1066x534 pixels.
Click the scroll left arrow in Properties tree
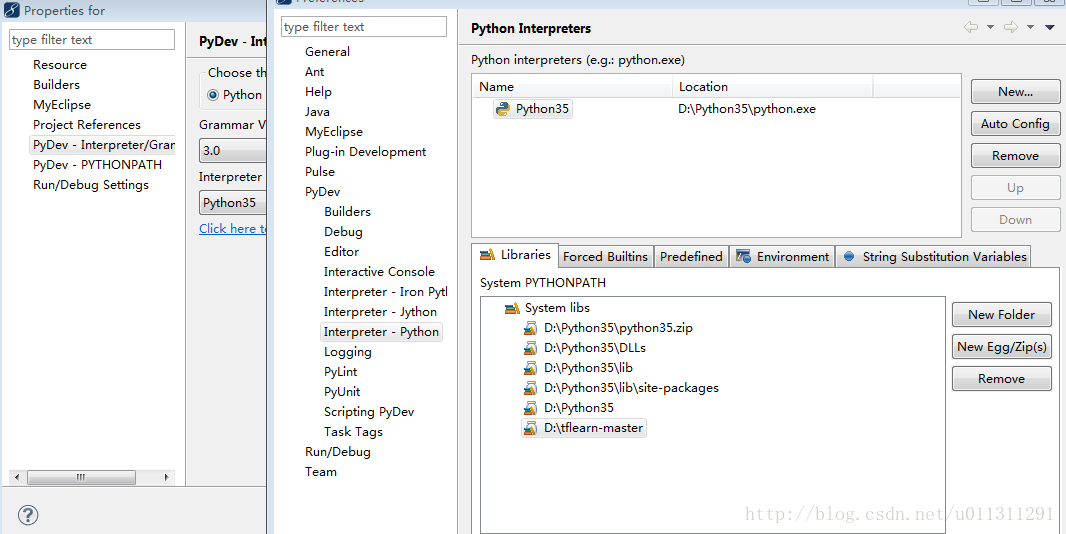click(17, 478)
